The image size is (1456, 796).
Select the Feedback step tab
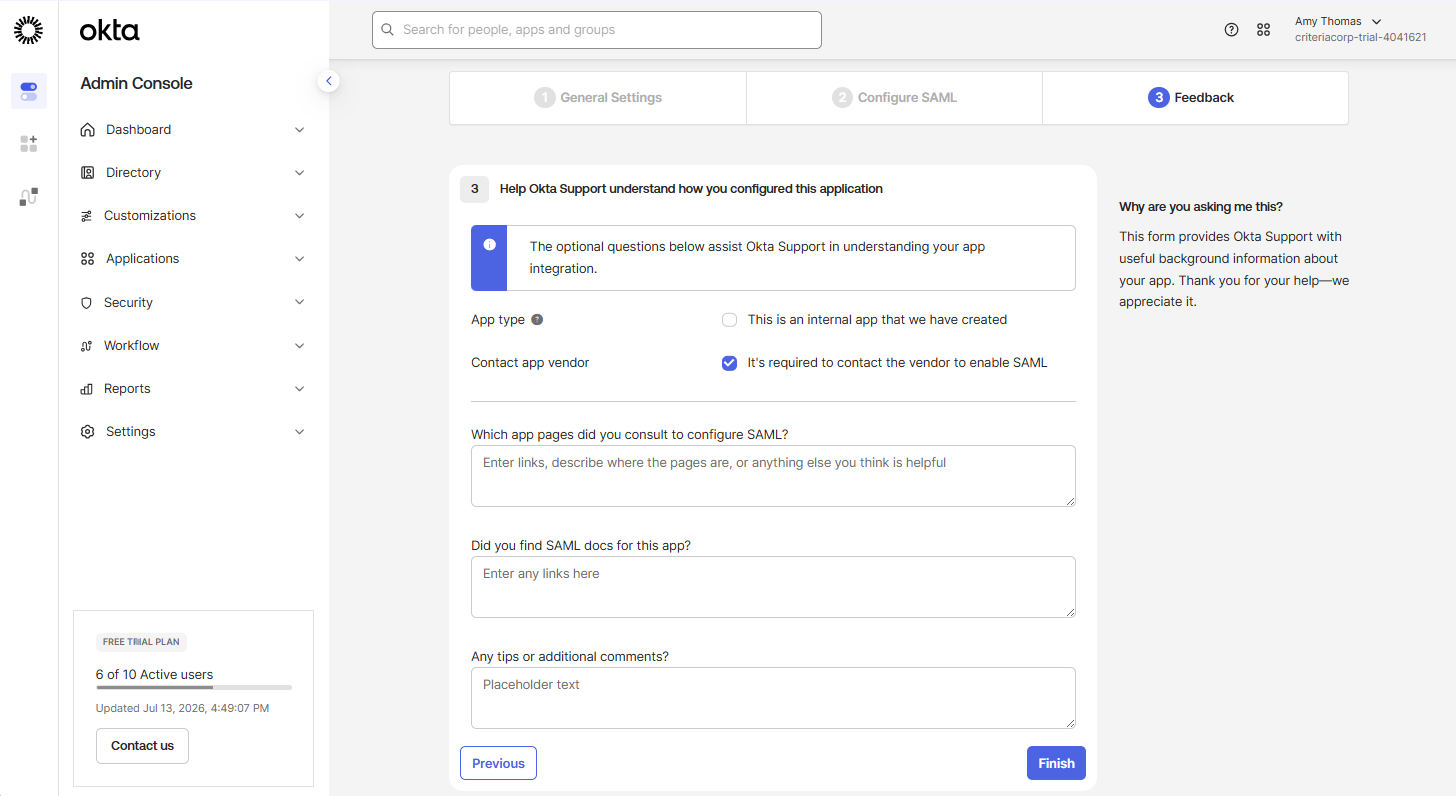coord(1195,98)
